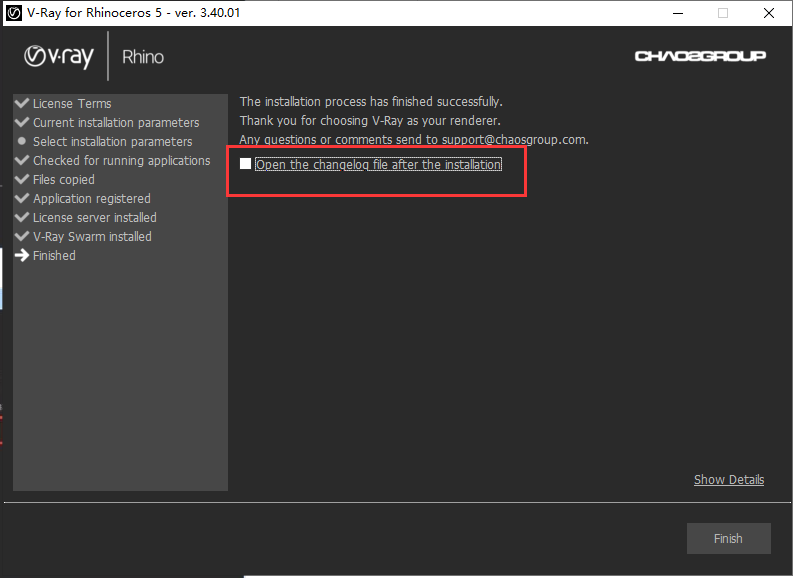Click the Chaos Group logo
The width and height of the screenshot is (795, 578).
coord(700,56)
